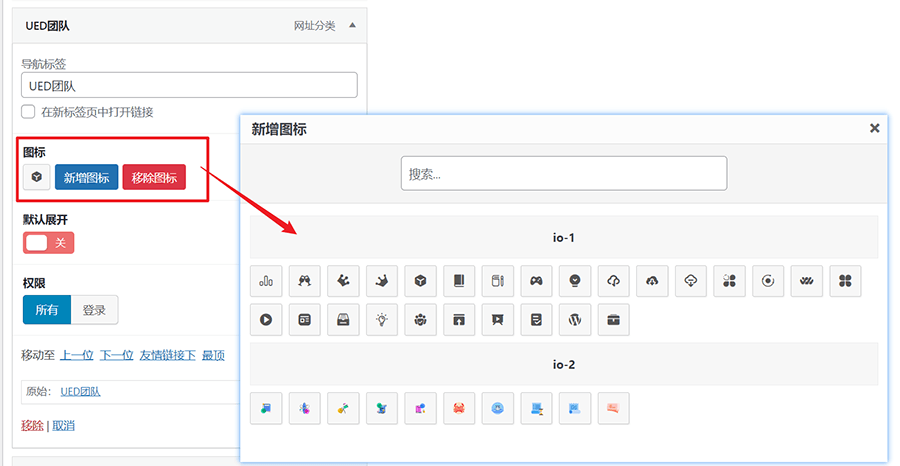Select the light bulb icon

click(381, 320)
